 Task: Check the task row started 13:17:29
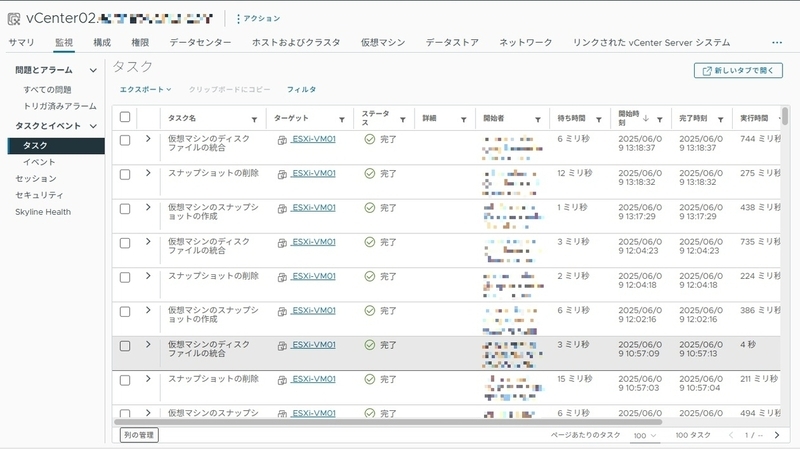pos(124,209)
